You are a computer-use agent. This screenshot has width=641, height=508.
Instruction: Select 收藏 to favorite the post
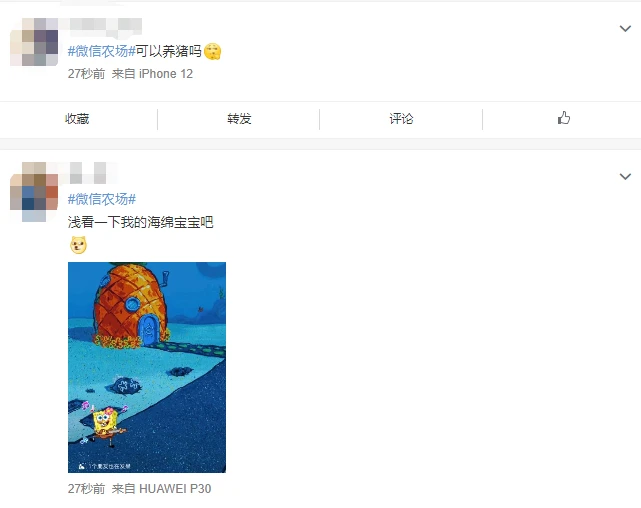[77, 119]
